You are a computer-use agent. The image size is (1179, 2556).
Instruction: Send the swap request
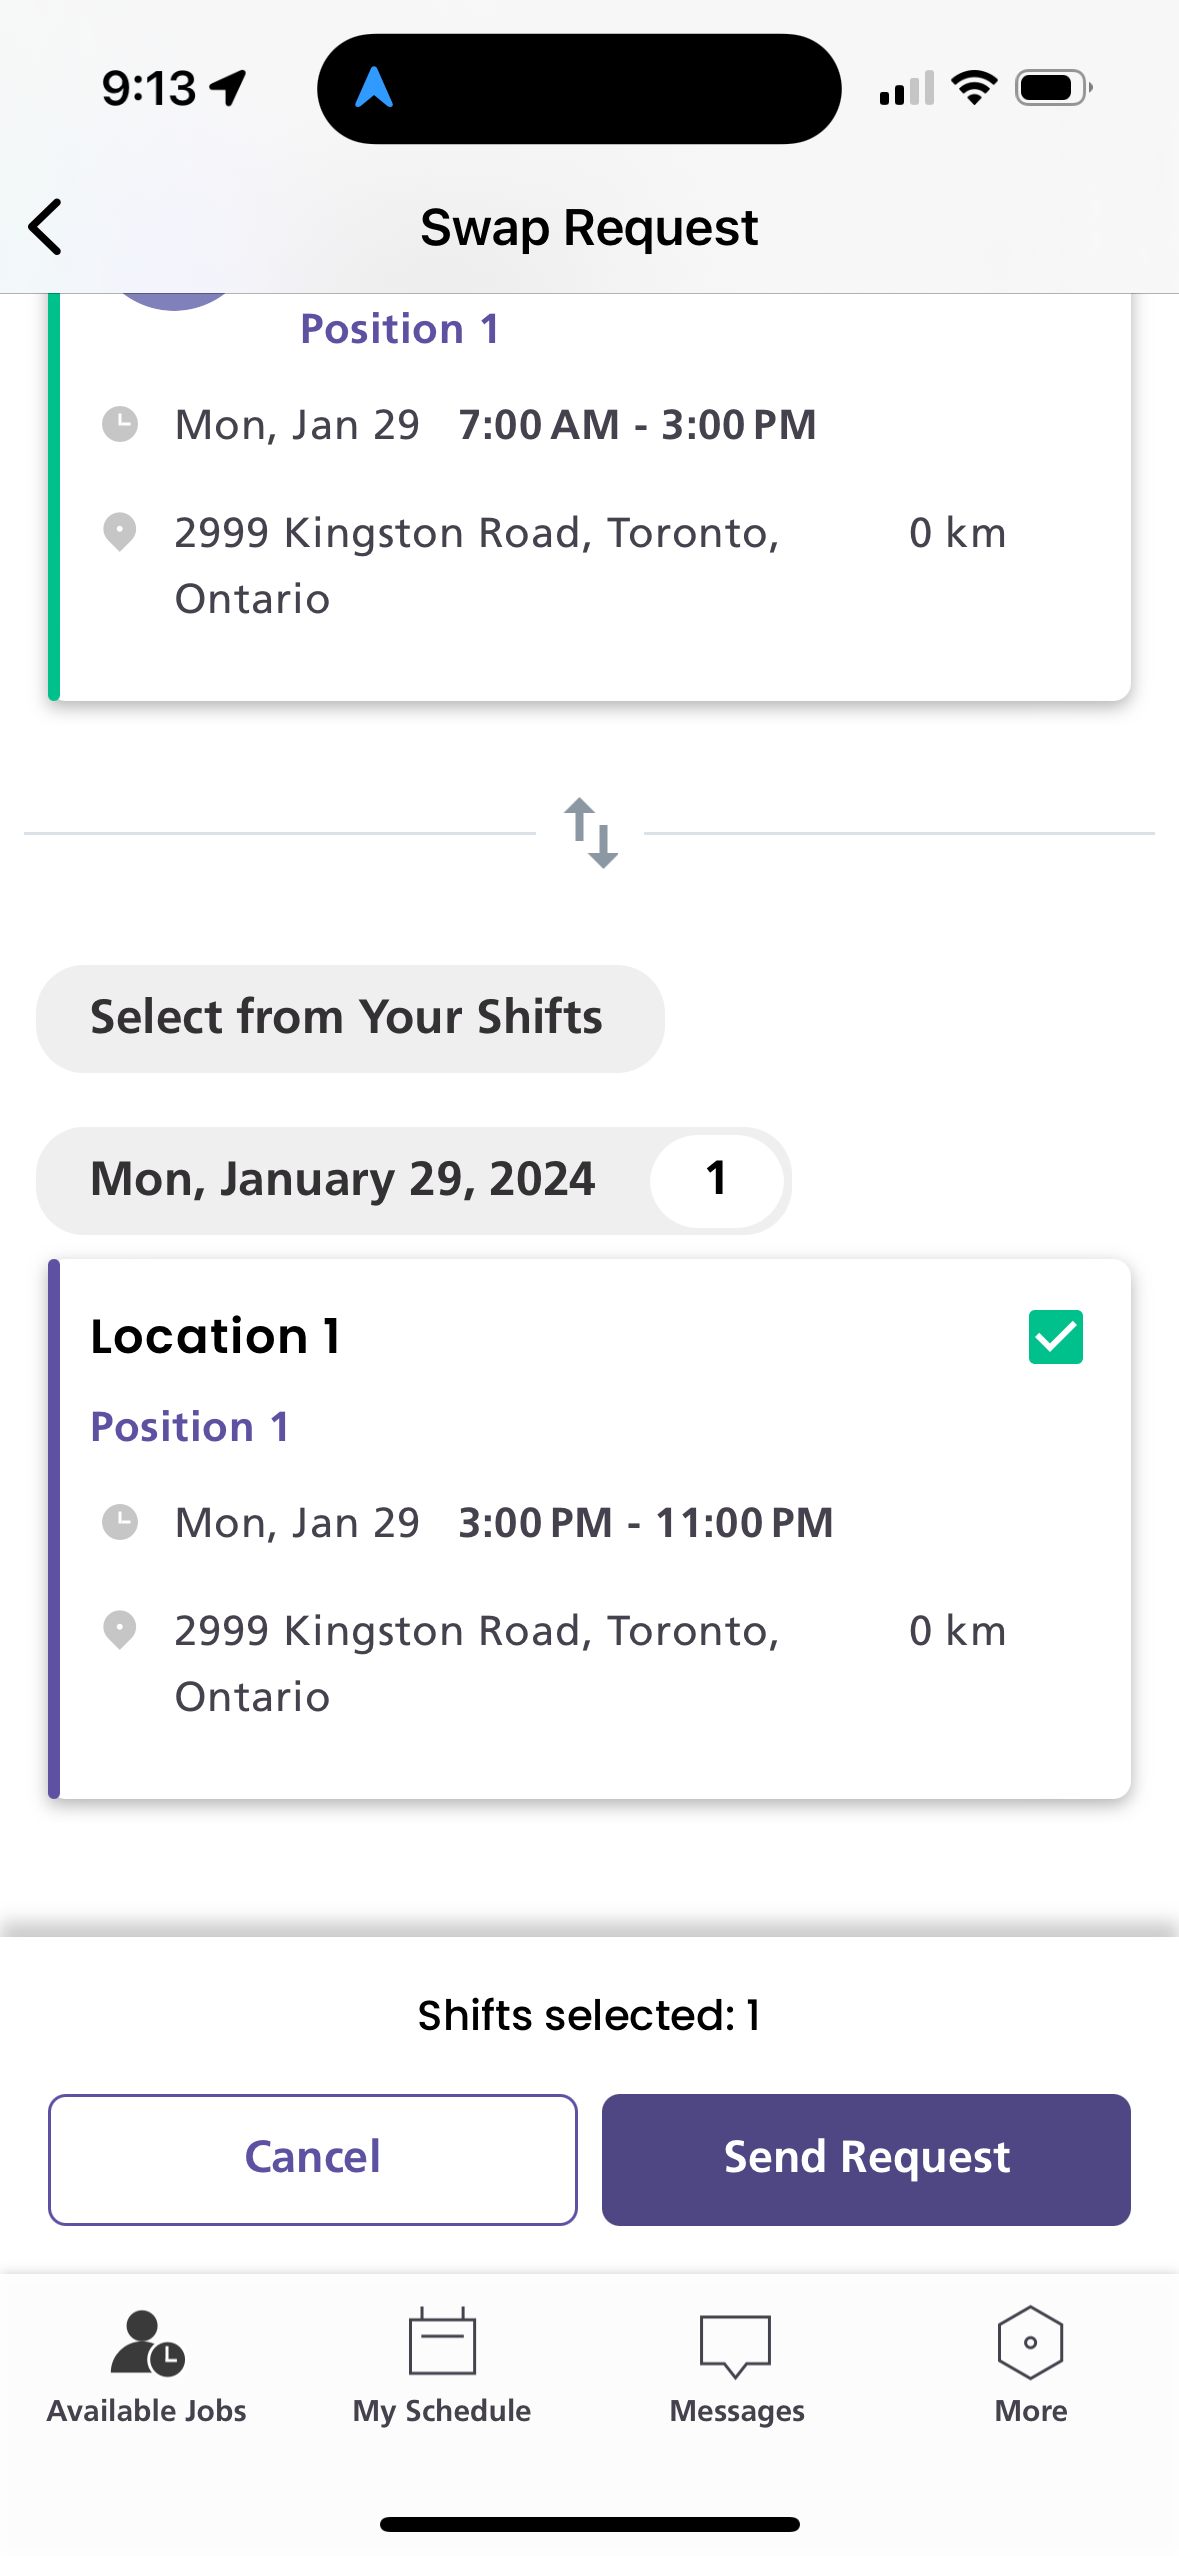[866, 2159]
